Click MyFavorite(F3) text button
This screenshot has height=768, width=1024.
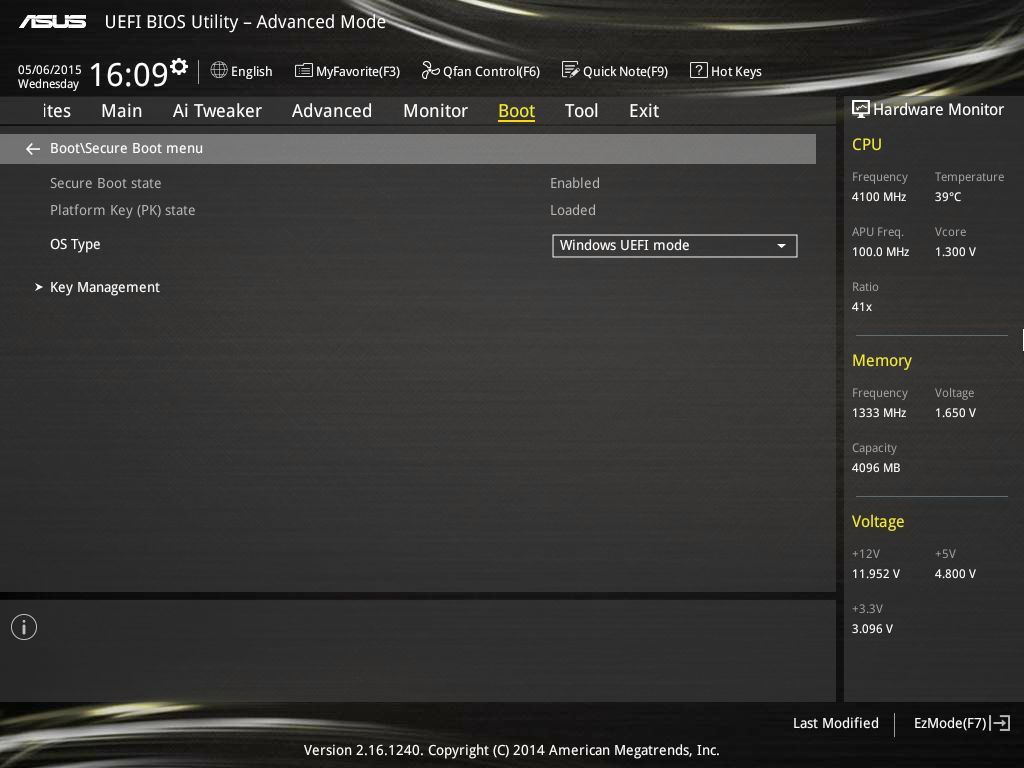click(358, 72)
